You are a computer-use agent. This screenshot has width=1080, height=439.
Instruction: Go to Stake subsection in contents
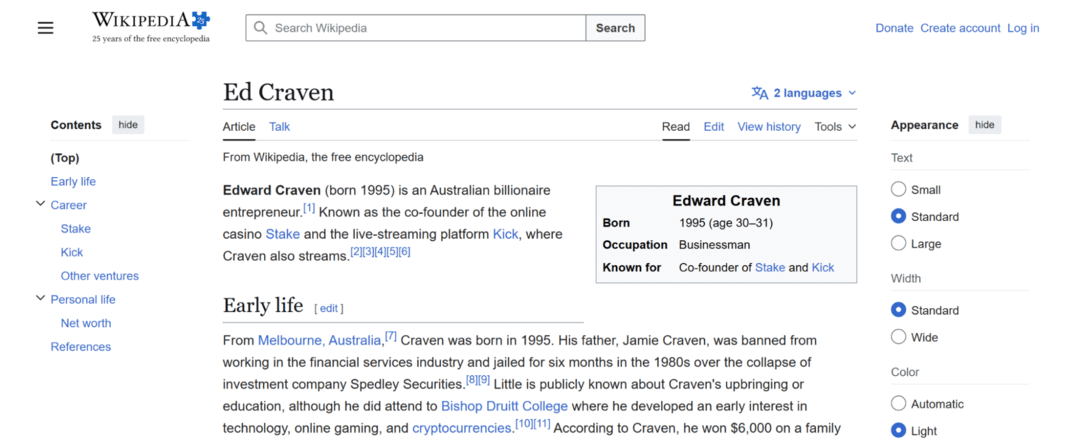click(76, 229)
